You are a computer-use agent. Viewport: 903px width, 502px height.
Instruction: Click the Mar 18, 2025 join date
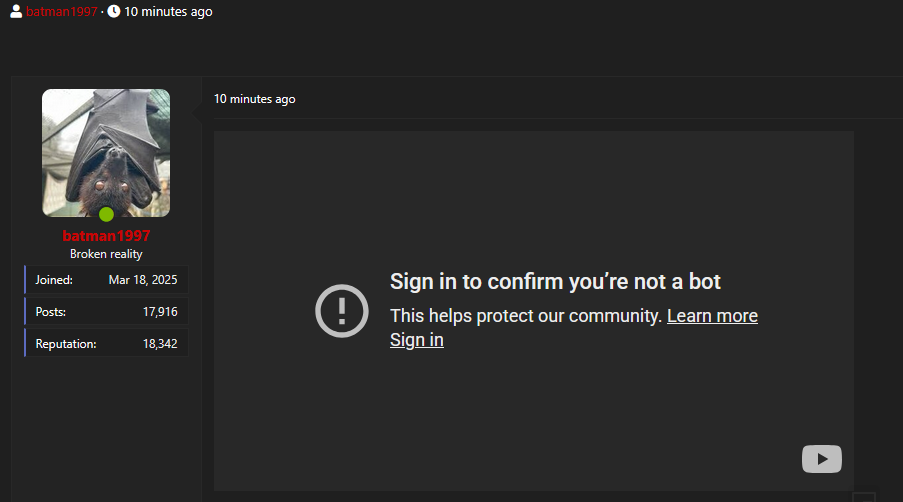(x=143, y=280)
